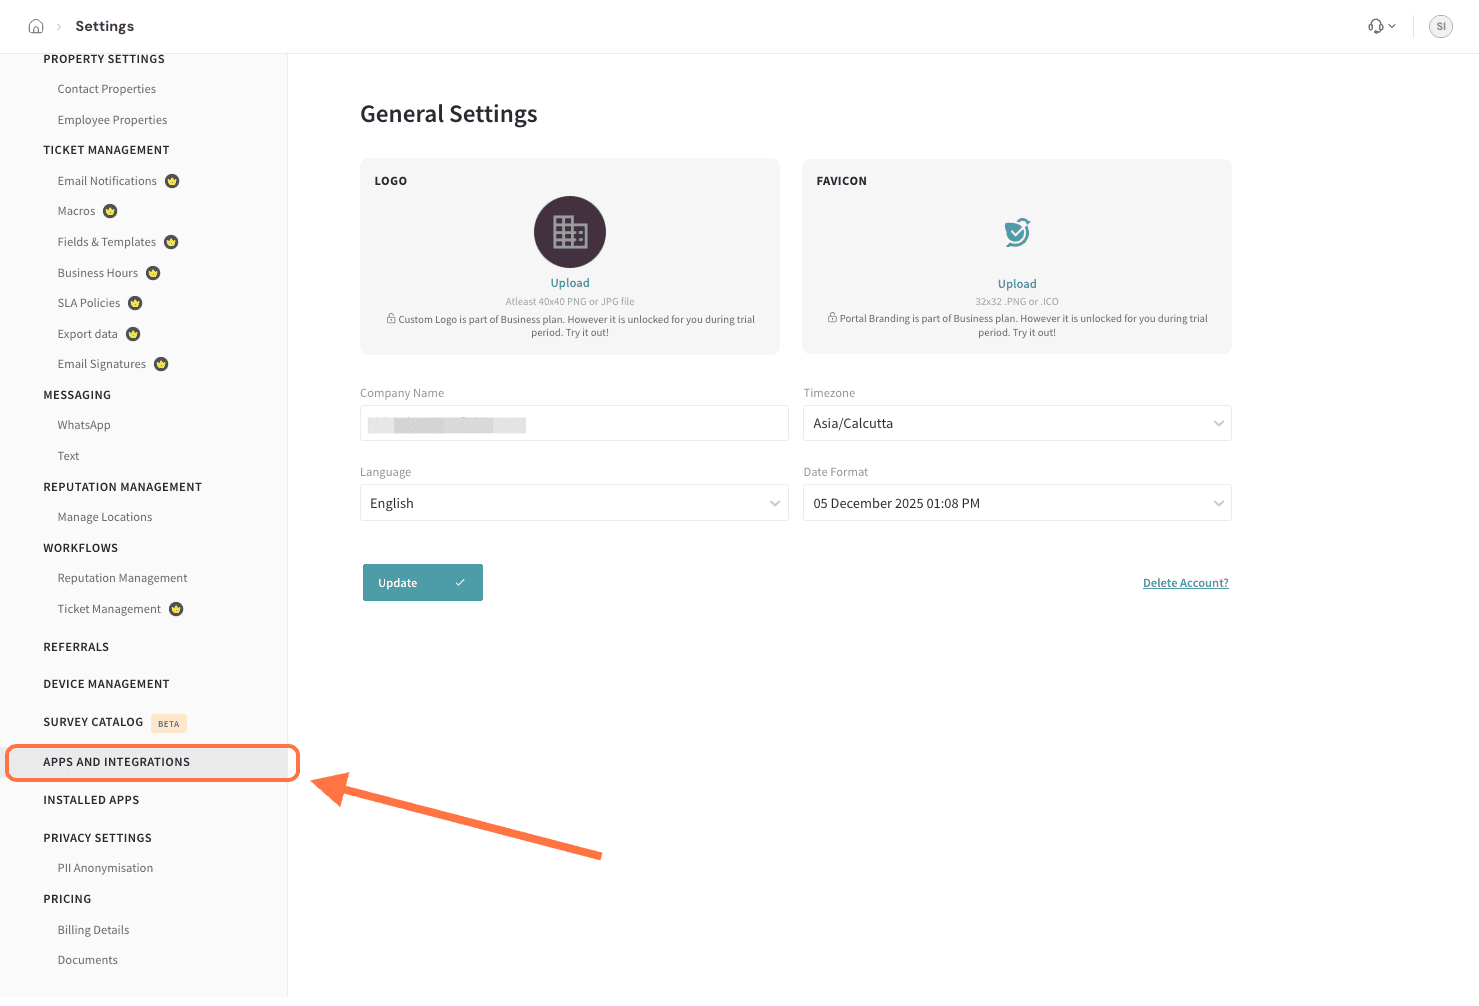Click crown icon next to SLA Policies
The image size is (1479, 1006).
[x=135, y=303]
